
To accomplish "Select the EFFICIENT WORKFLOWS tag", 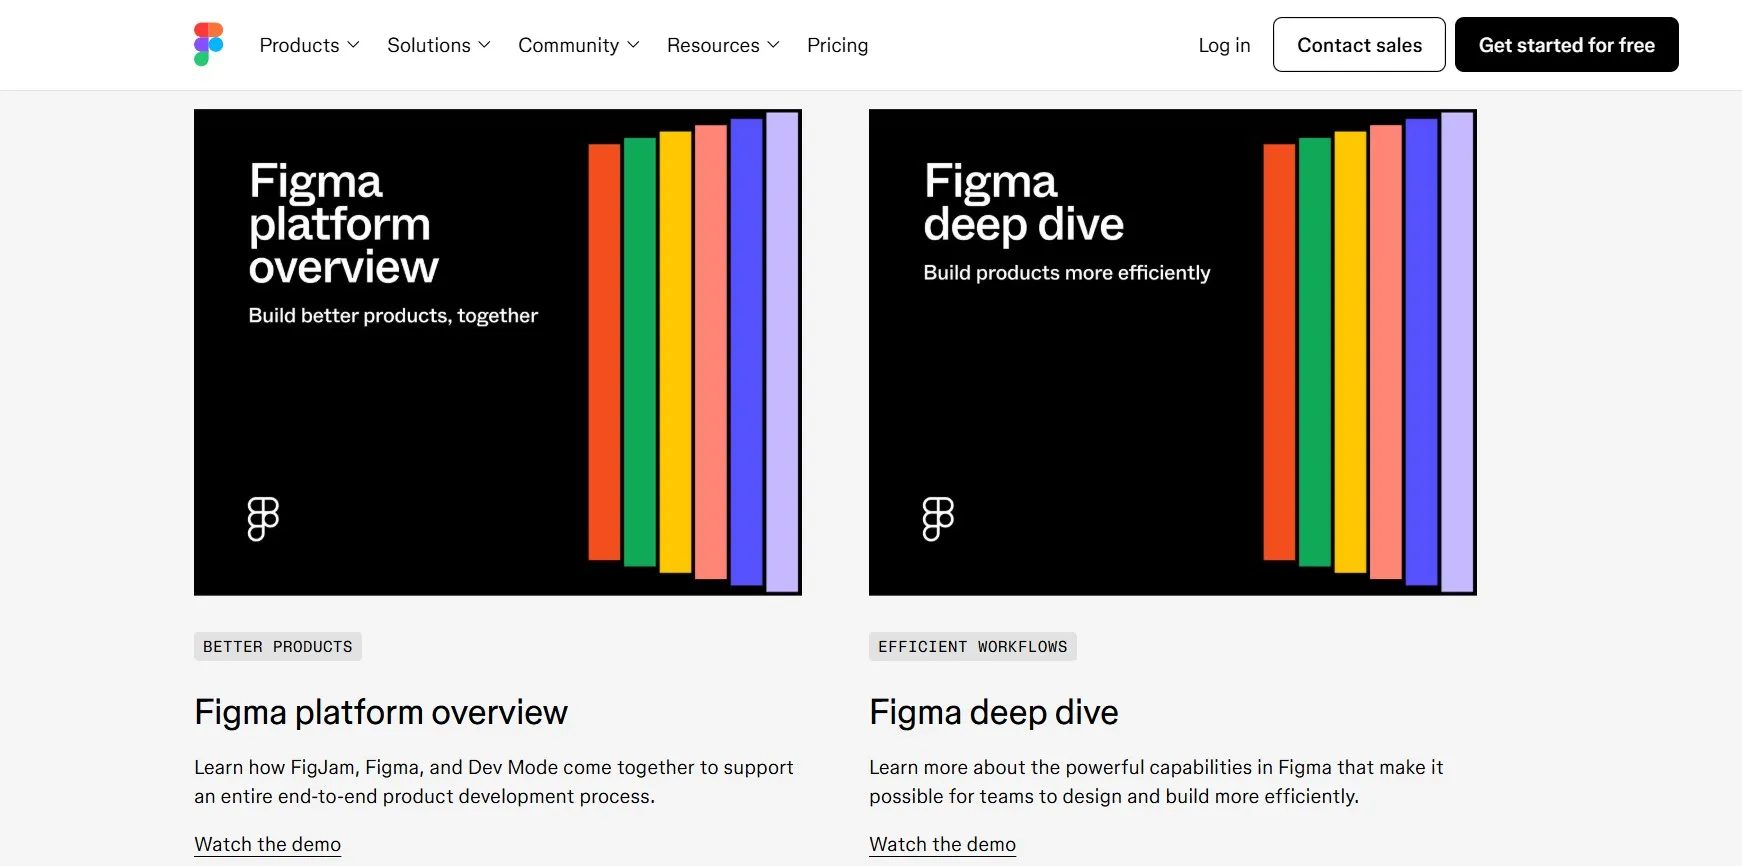I will point(972,647).
